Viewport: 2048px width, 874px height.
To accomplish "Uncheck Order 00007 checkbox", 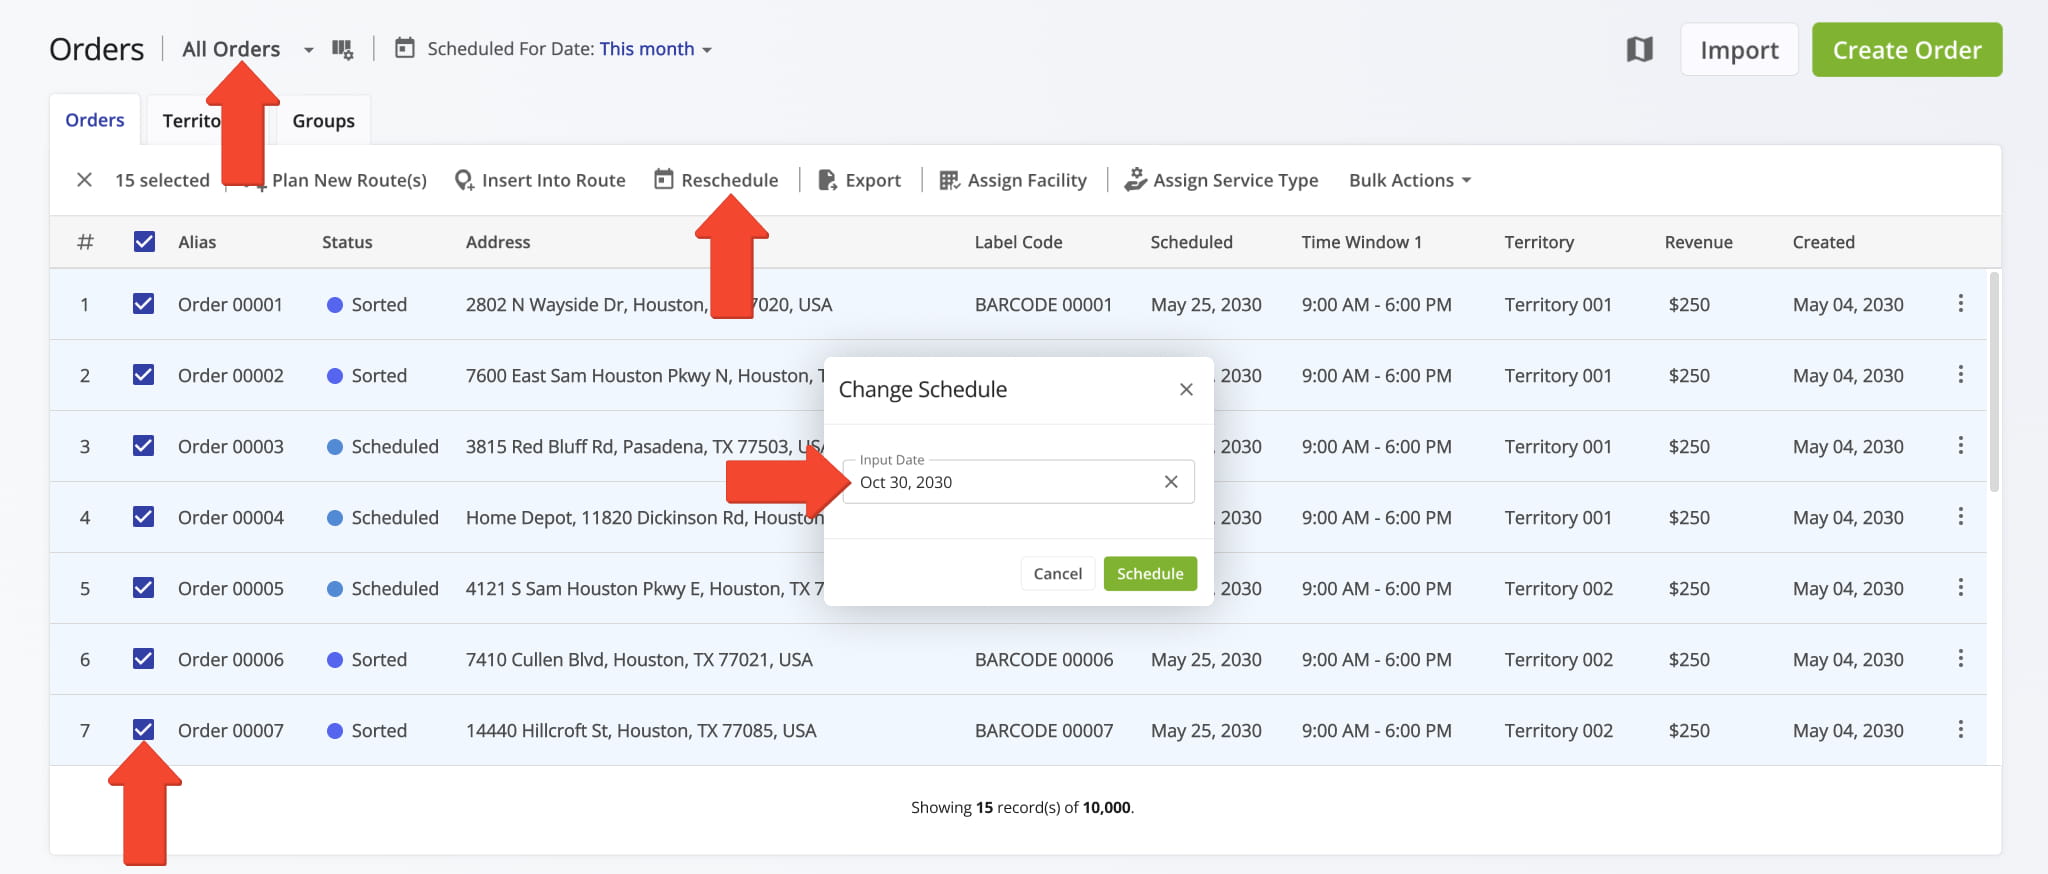I will click(x=144, y=729).
